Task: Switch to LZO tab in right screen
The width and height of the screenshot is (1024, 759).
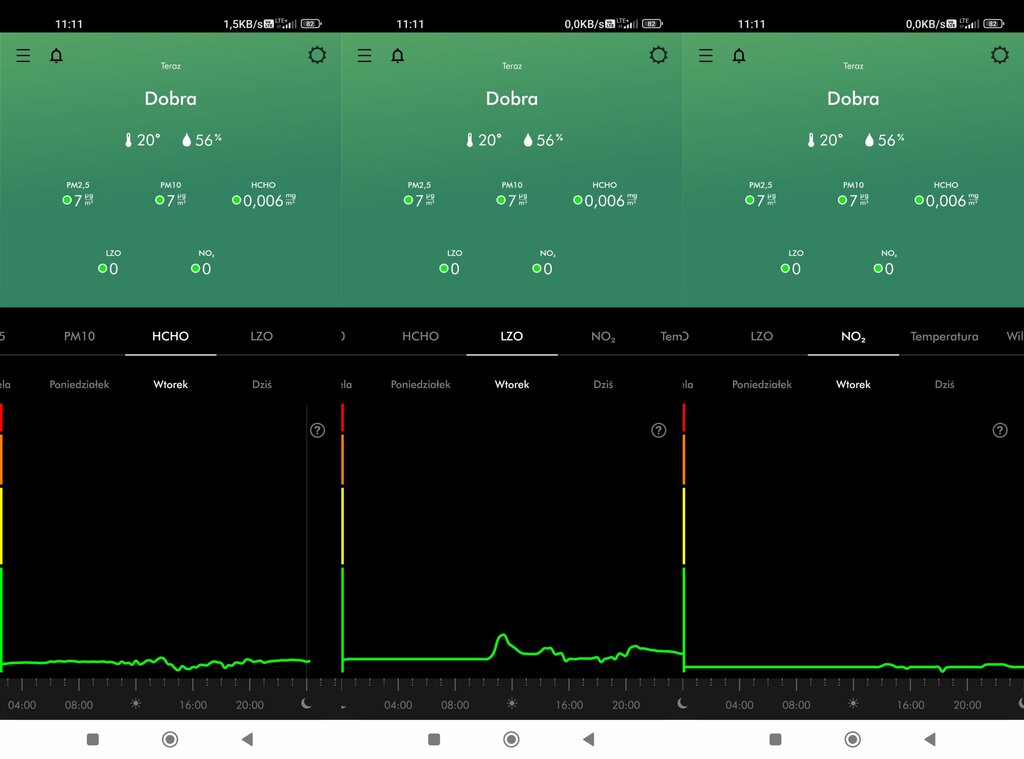Action: 761,336
